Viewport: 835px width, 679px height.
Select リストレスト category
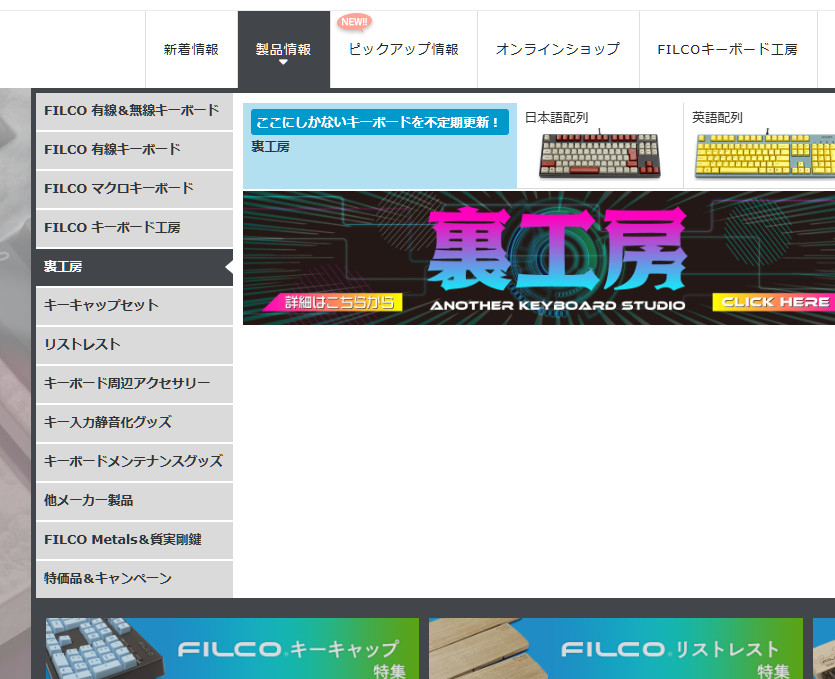pos(134,345)
